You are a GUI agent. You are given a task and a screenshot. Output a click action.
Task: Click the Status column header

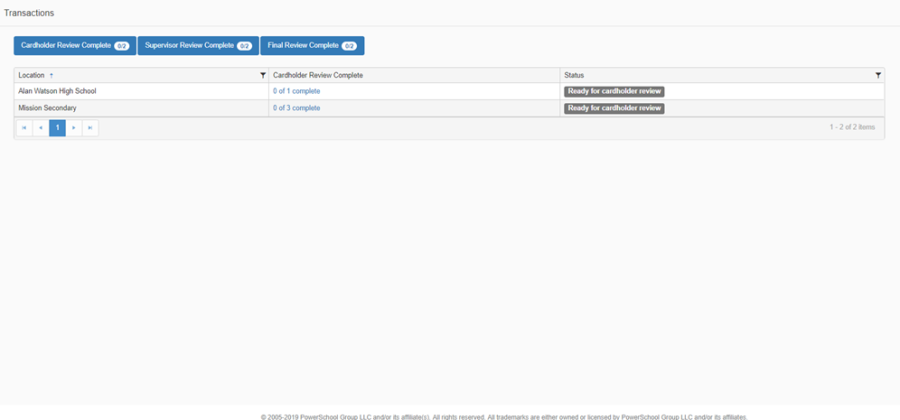click(574, 75)
